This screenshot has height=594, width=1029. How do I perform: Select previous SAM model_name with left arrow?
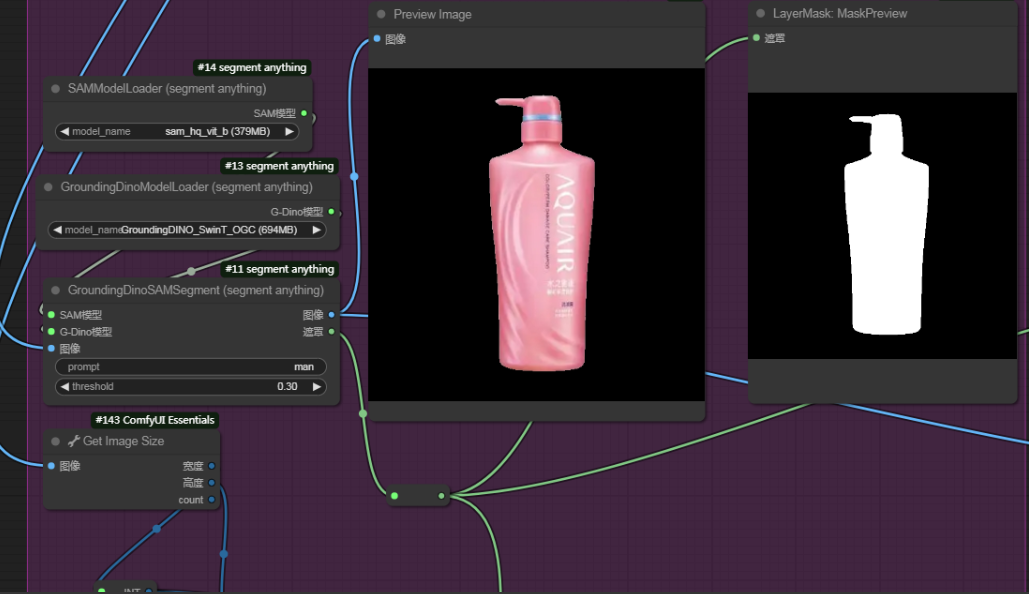click(x=64, y=131)
